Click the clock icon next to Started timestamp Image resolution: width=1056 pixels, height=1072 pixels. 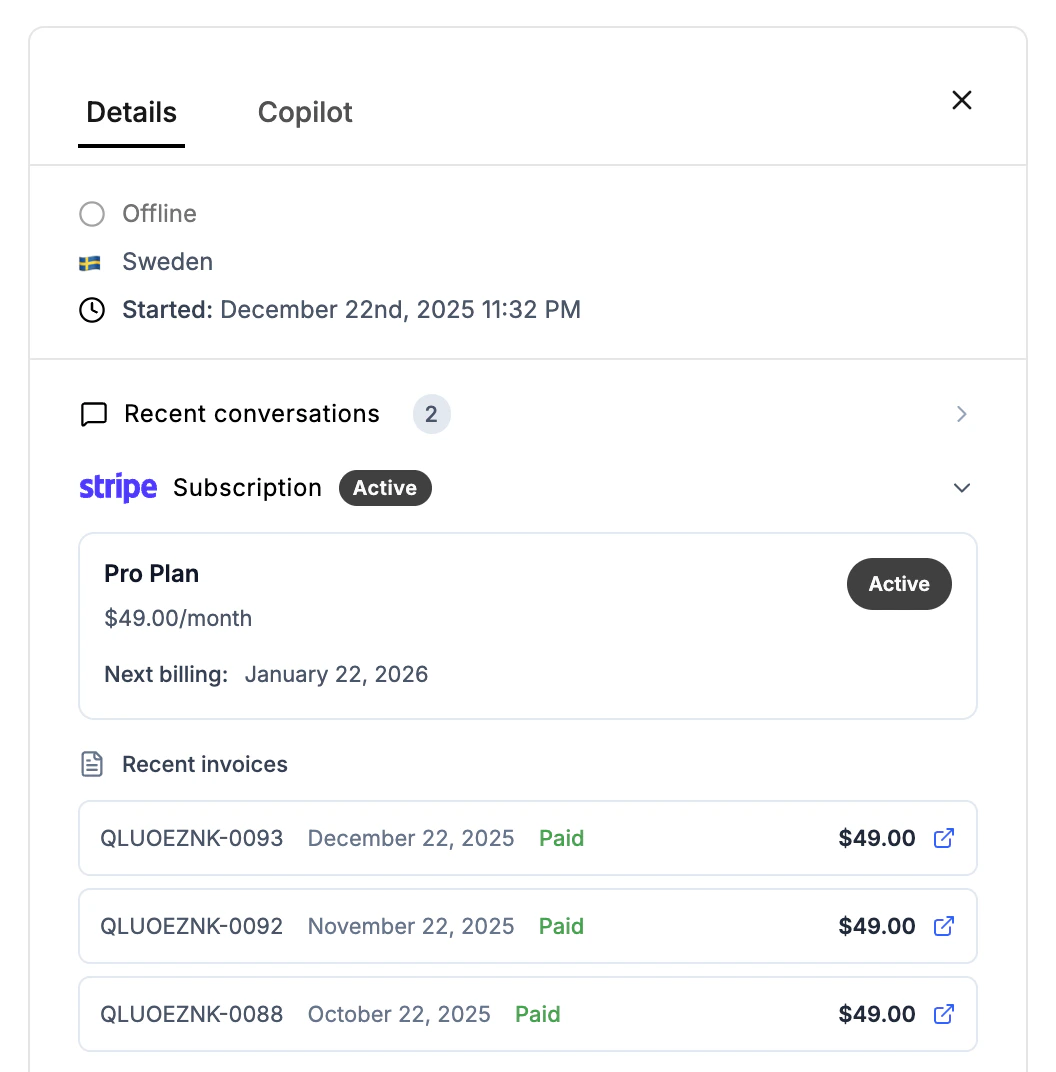[92, 310]
